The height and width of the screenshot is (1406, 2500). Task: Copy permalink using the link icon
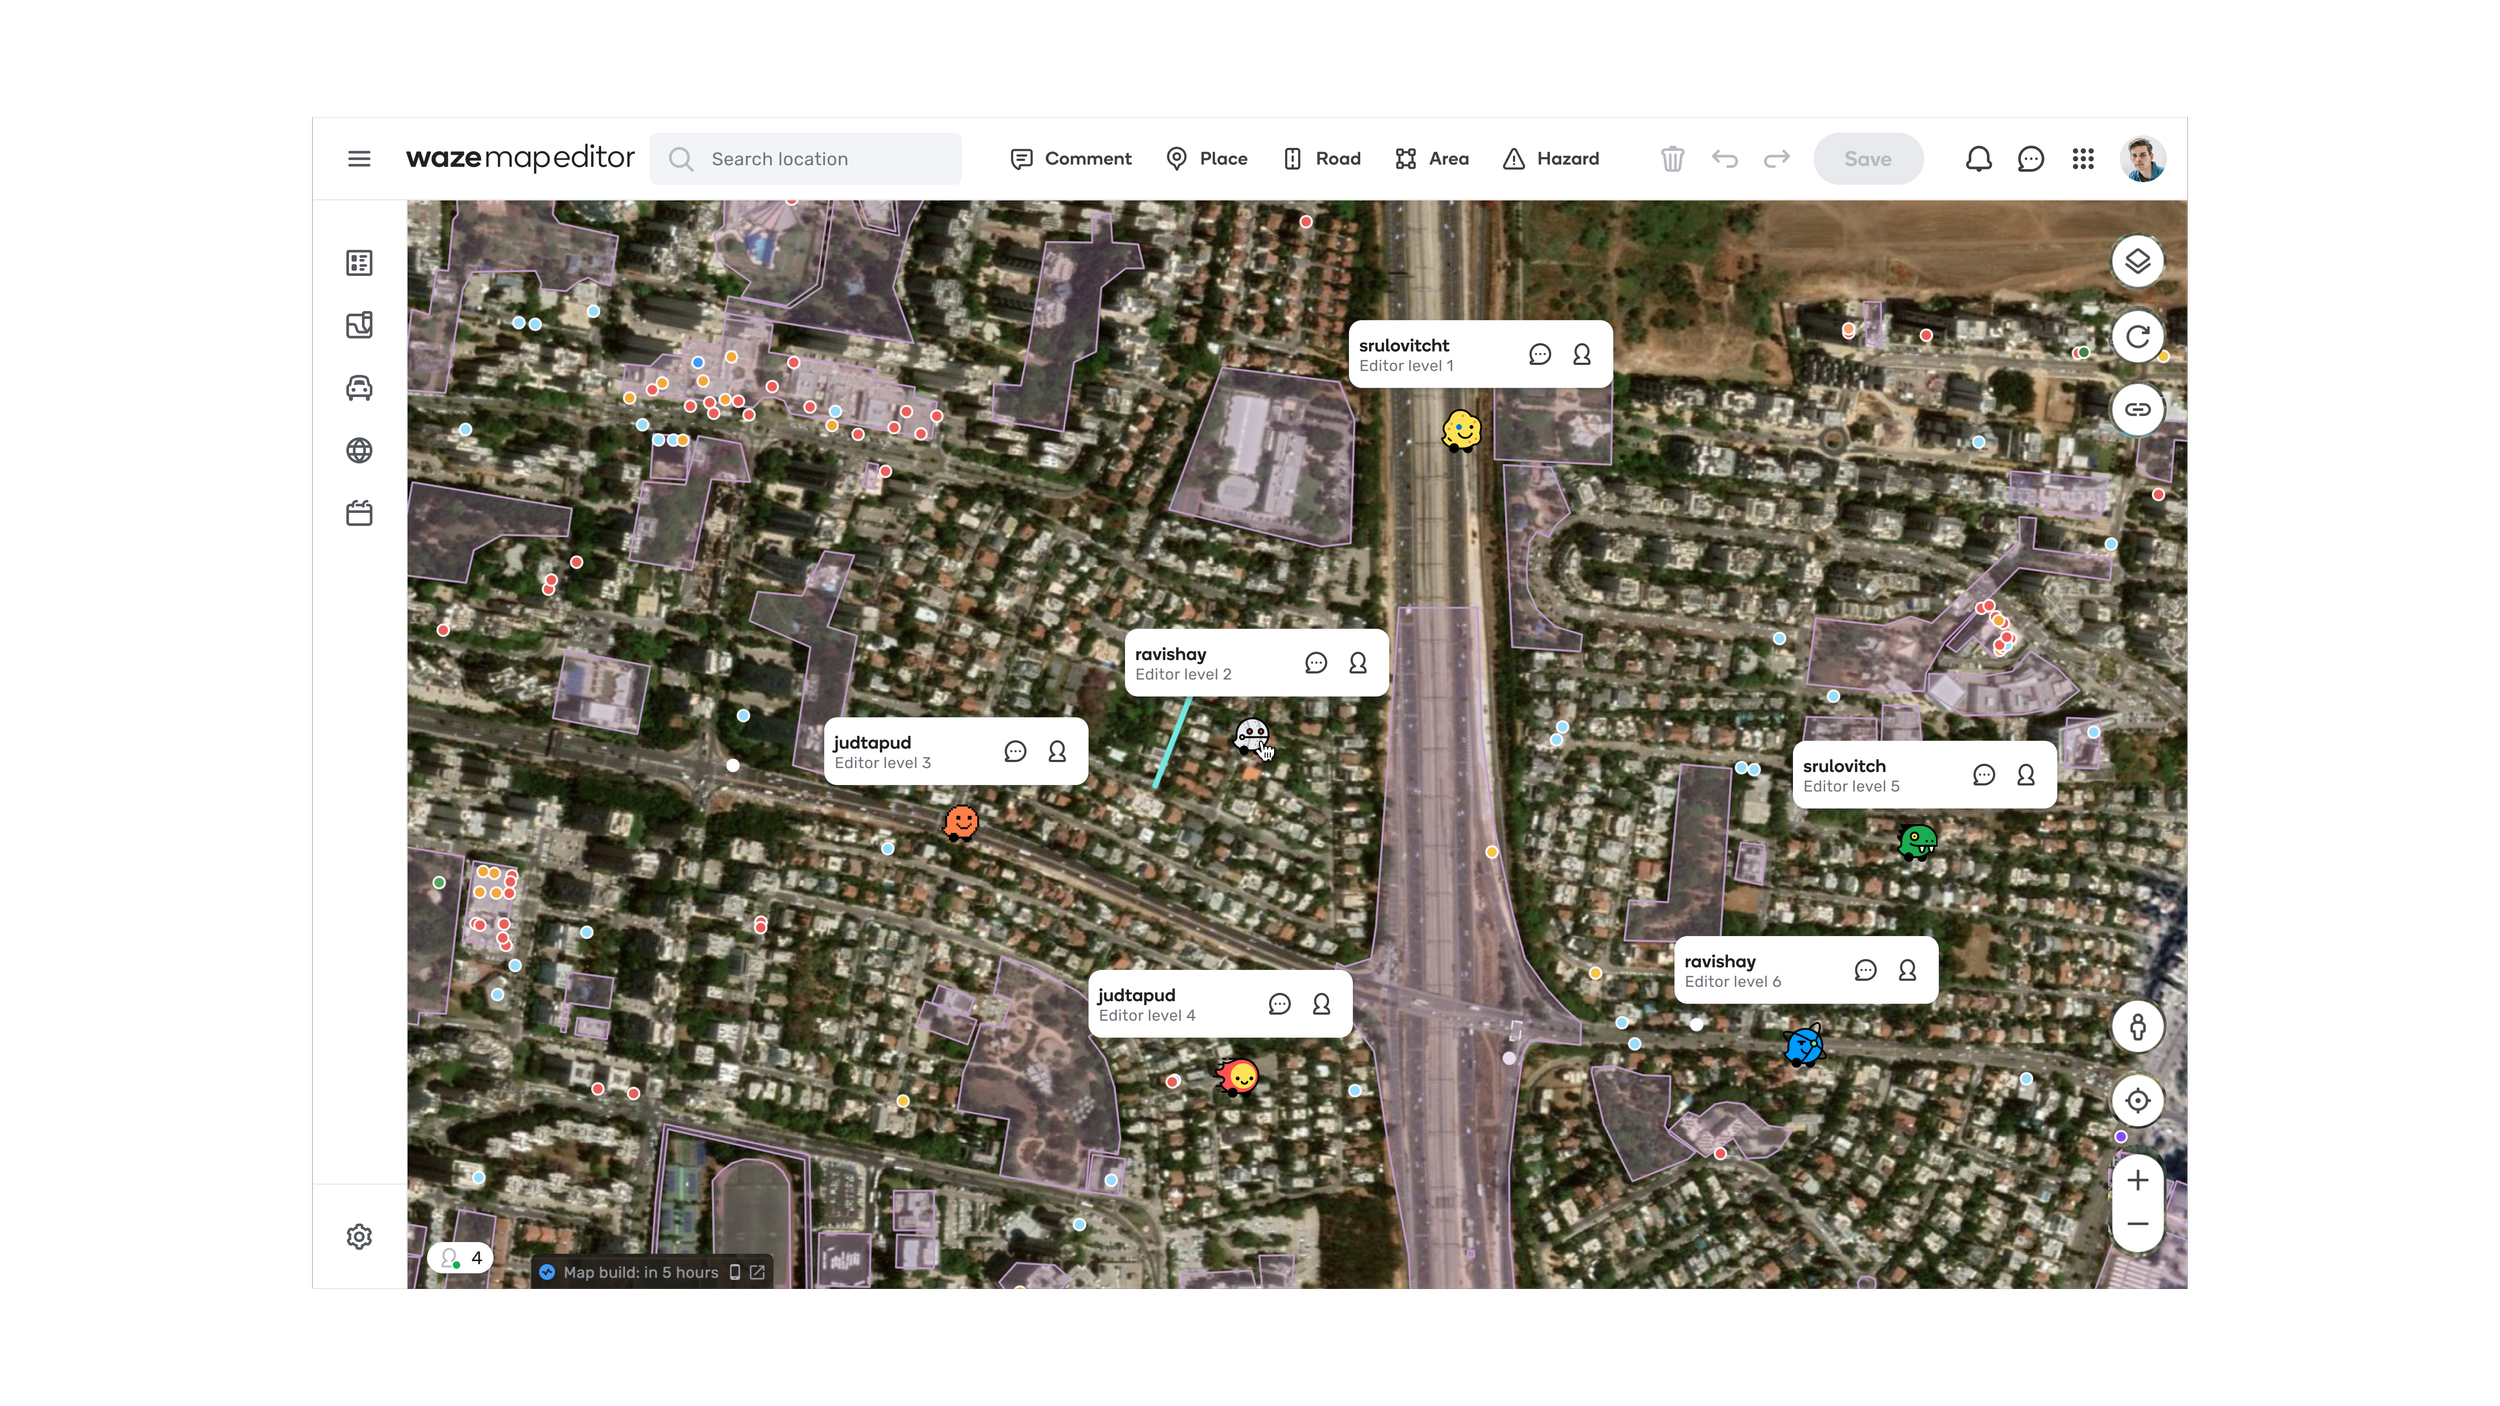point(2137,410)
